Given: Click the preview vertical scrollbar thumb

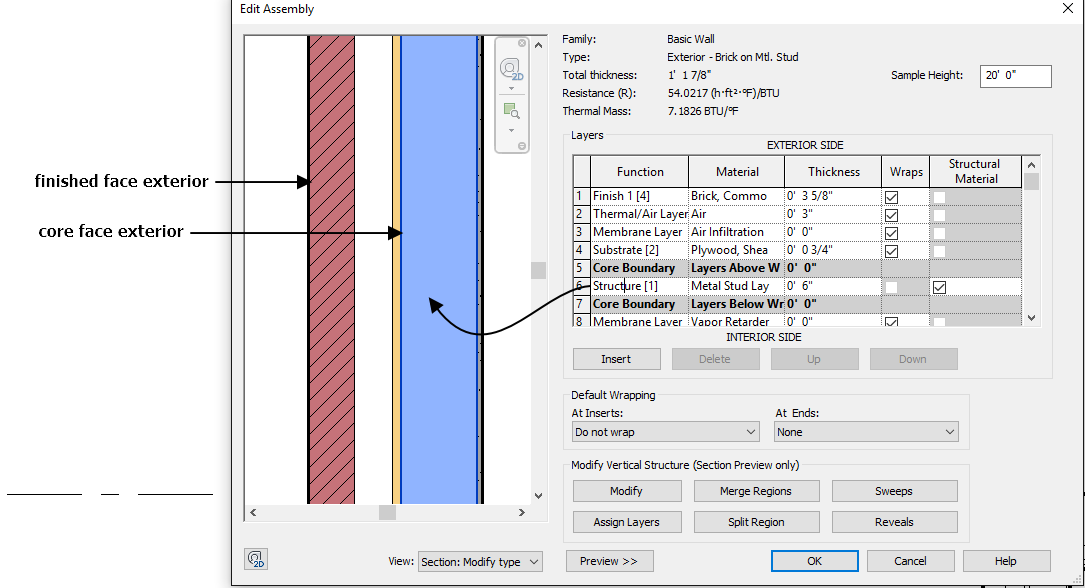Looking at the screenshot, I should 538,270.
